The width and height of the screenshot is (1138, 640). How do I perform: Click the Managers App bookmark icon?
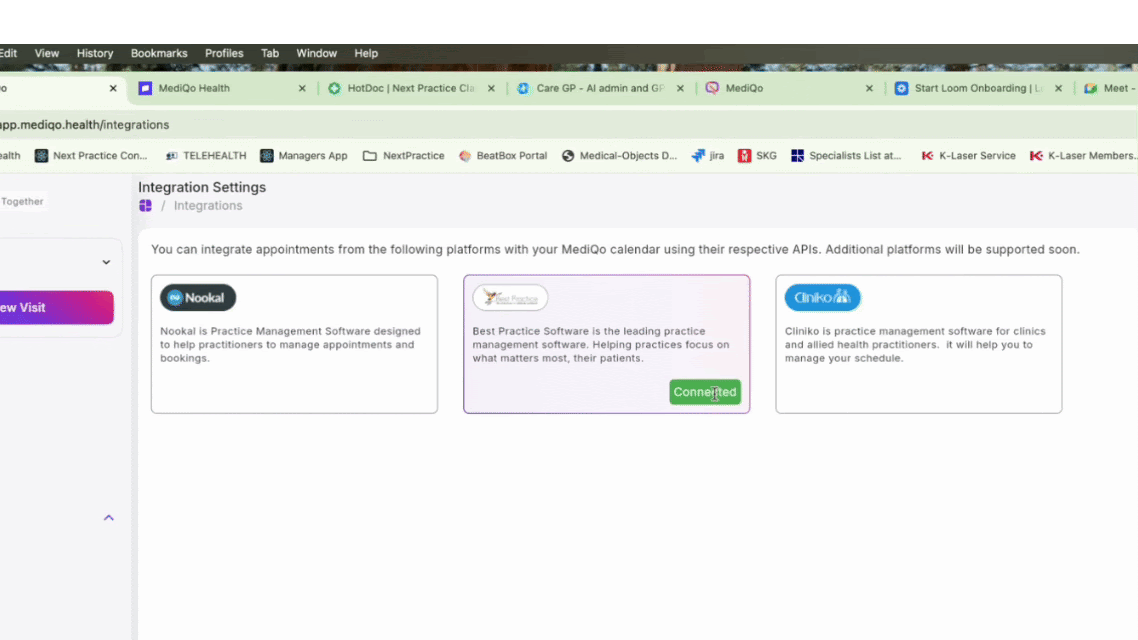click(x=267, y=155)
